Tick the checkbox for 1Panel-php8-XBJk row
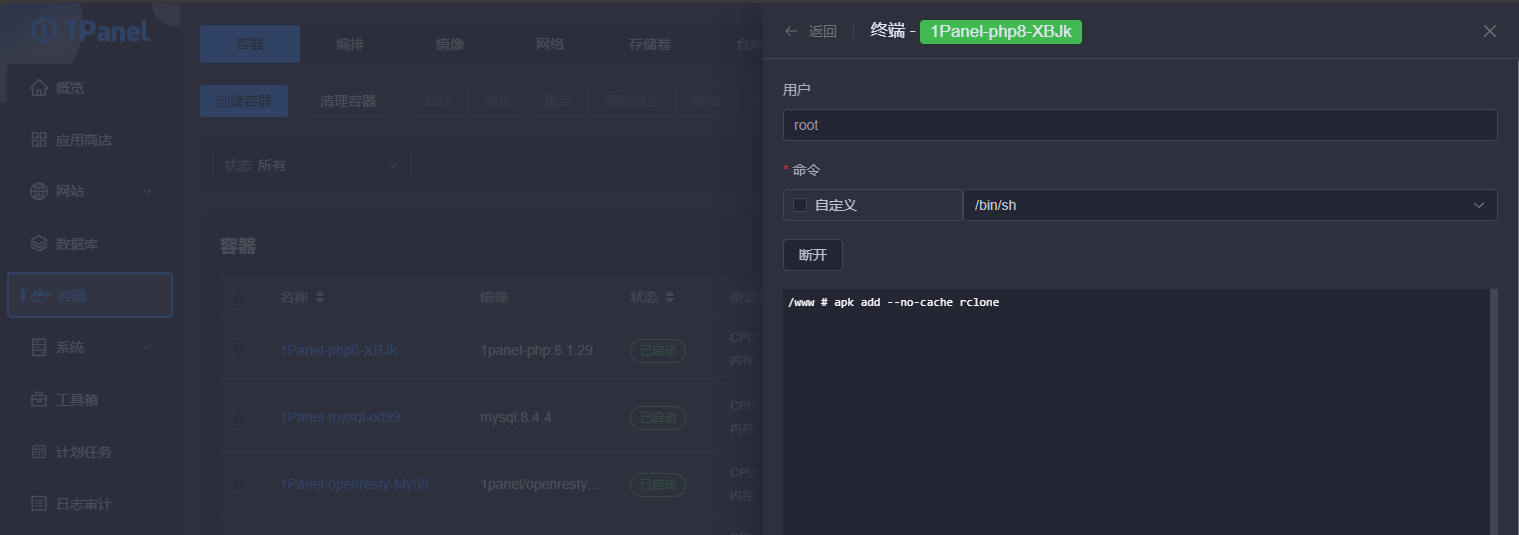Screen dimensions: 1519x535 tap(238, 350)
